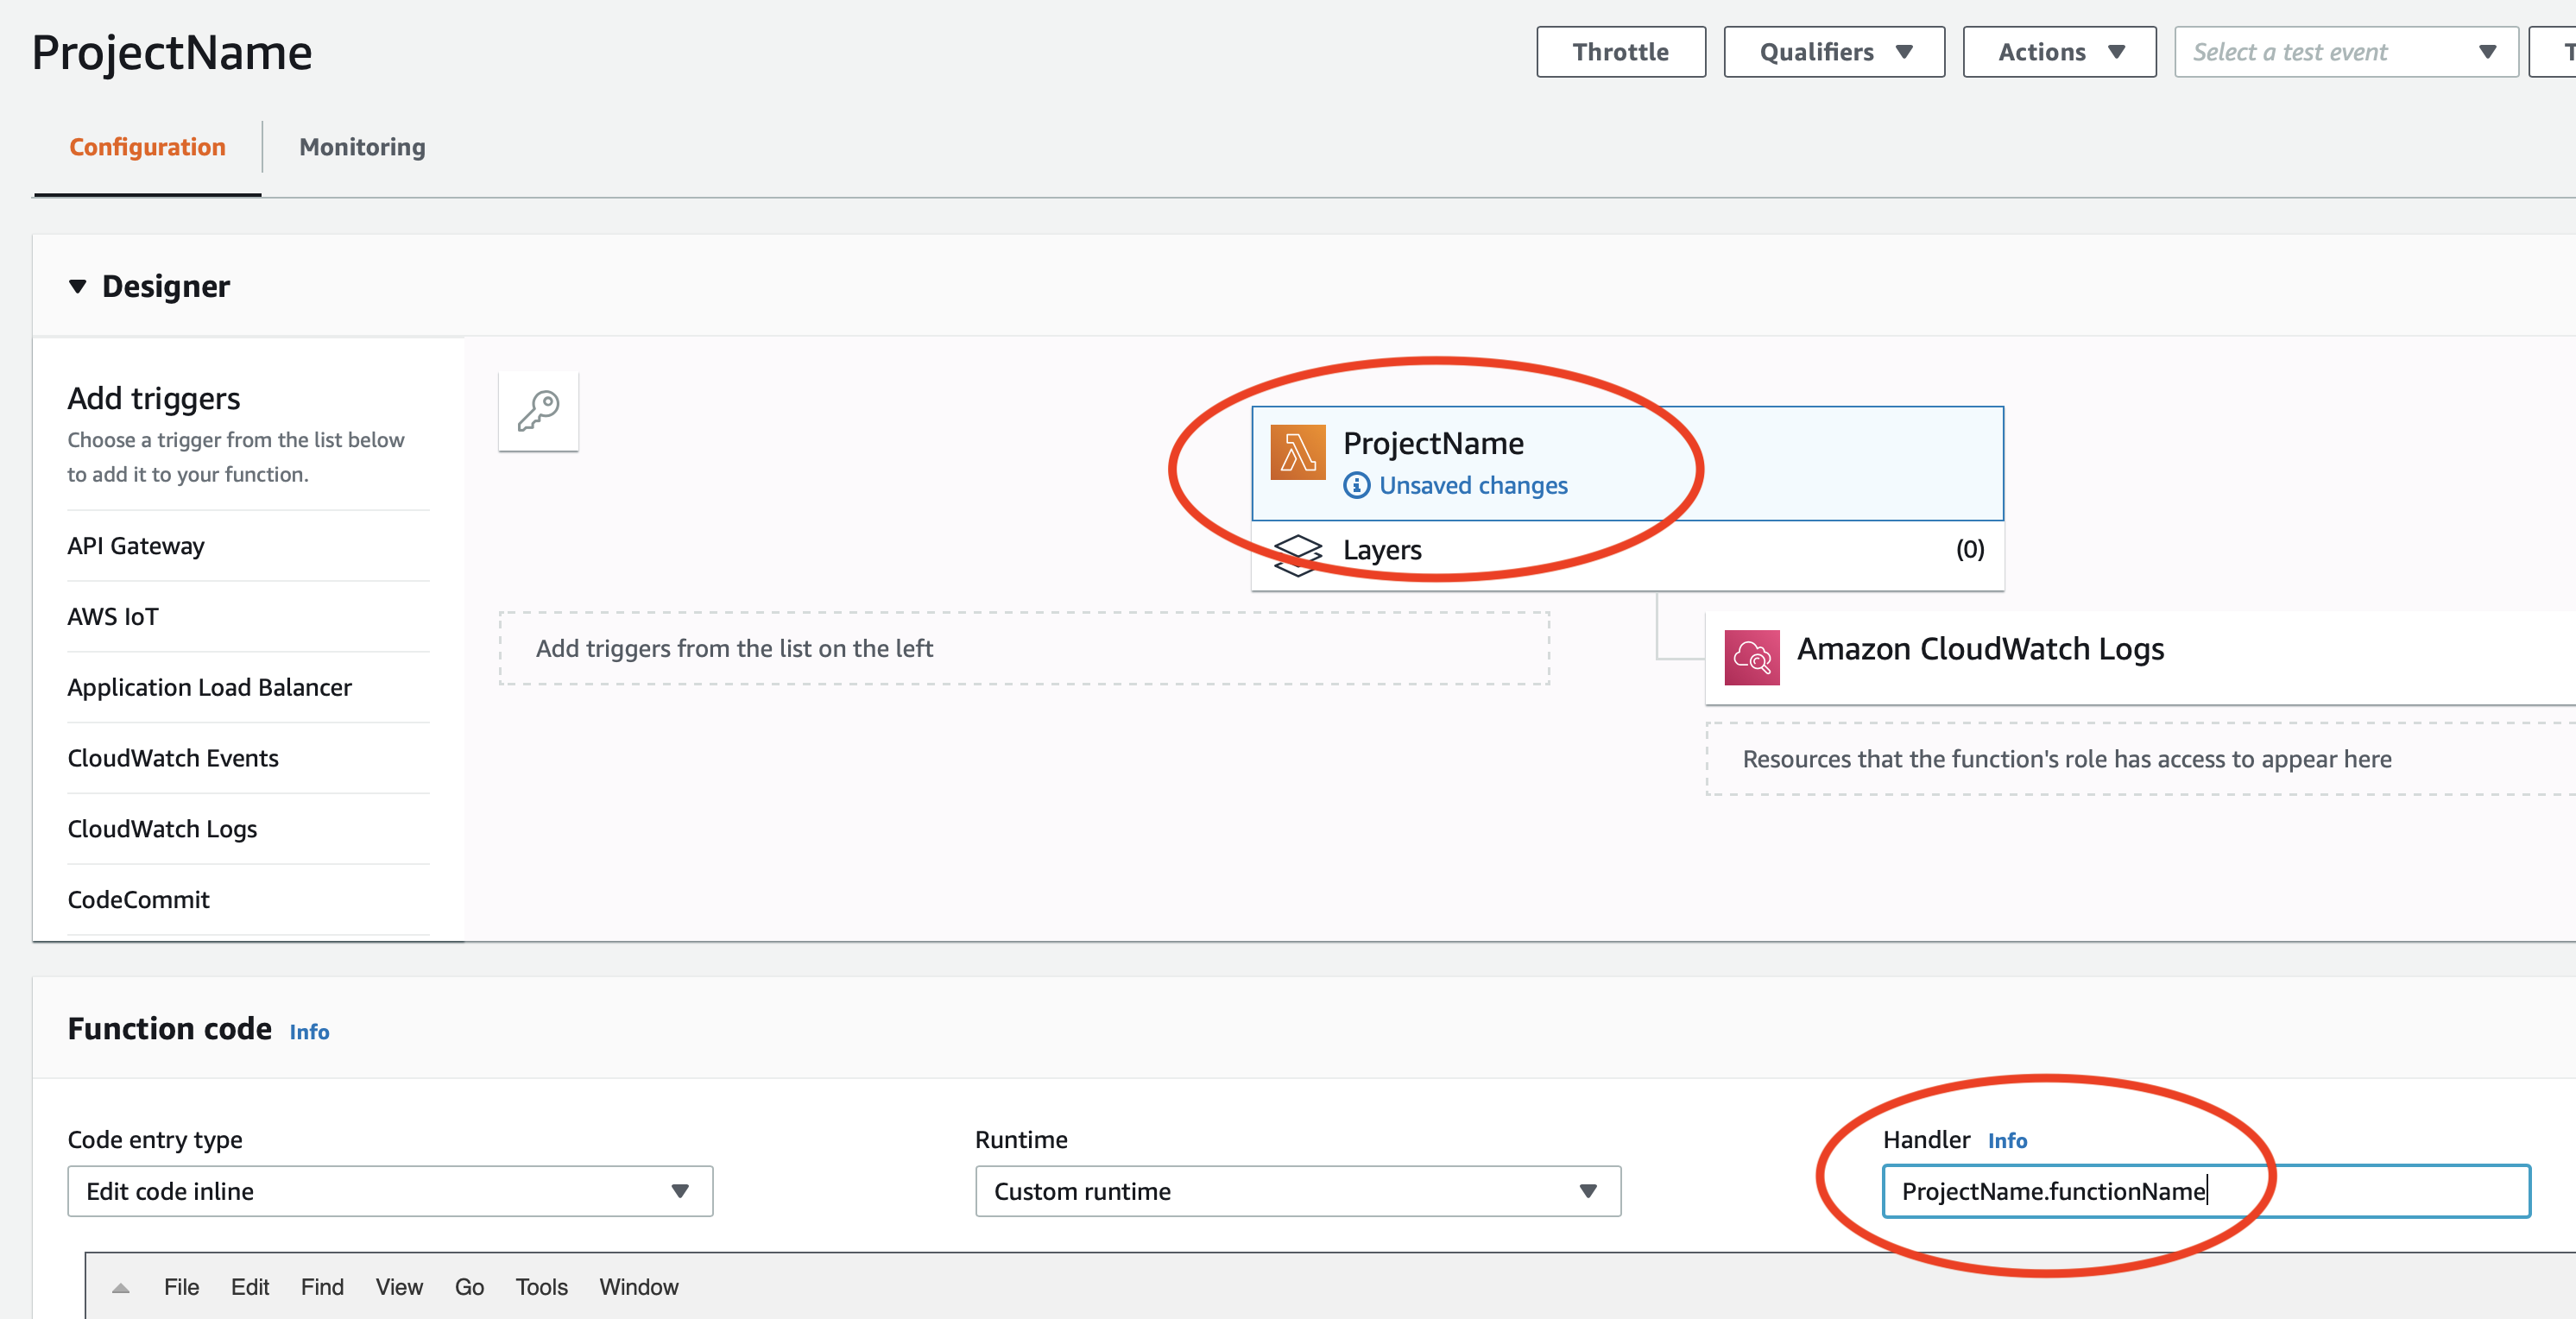The image size is (2576, 1319).
Task: Click the Layers count (0)
Action: coord(1969,549)
